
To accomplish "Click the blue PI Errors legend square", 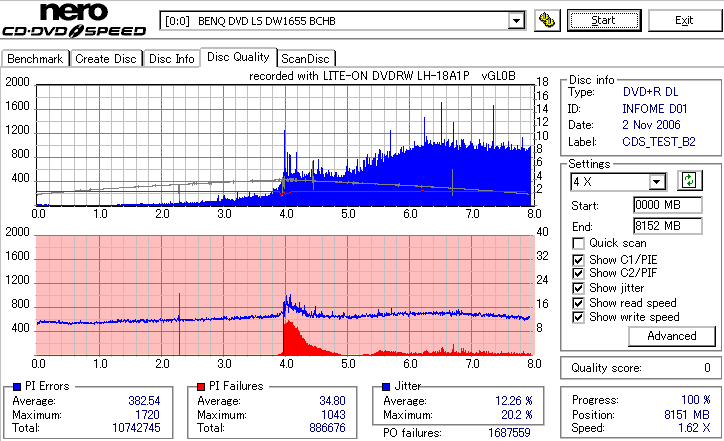I will pos(18,387).
